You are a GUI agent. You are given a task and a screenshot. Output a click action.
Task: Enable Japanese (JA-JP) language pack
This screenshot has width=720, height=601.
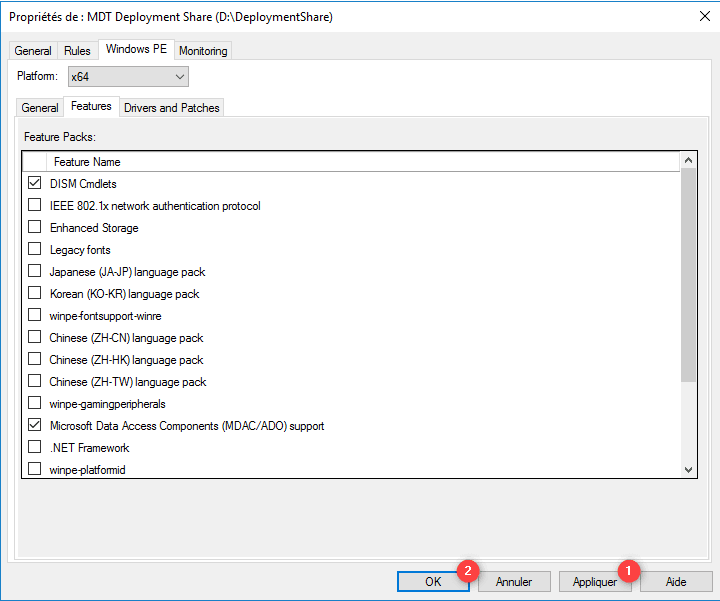tap(34, 271)
